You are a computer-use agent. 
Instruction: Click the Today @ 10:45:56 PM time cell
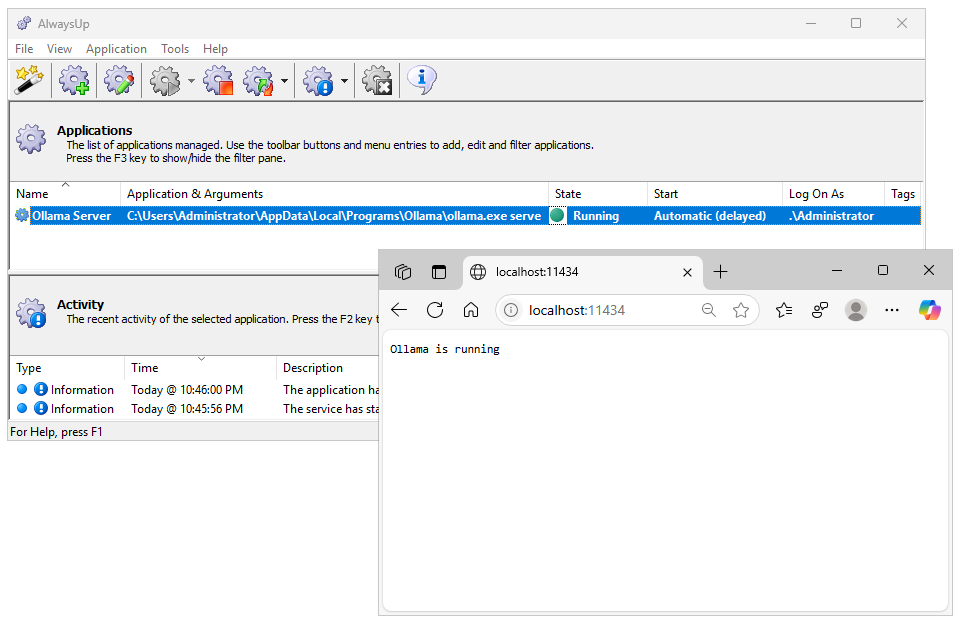[187, 409]
